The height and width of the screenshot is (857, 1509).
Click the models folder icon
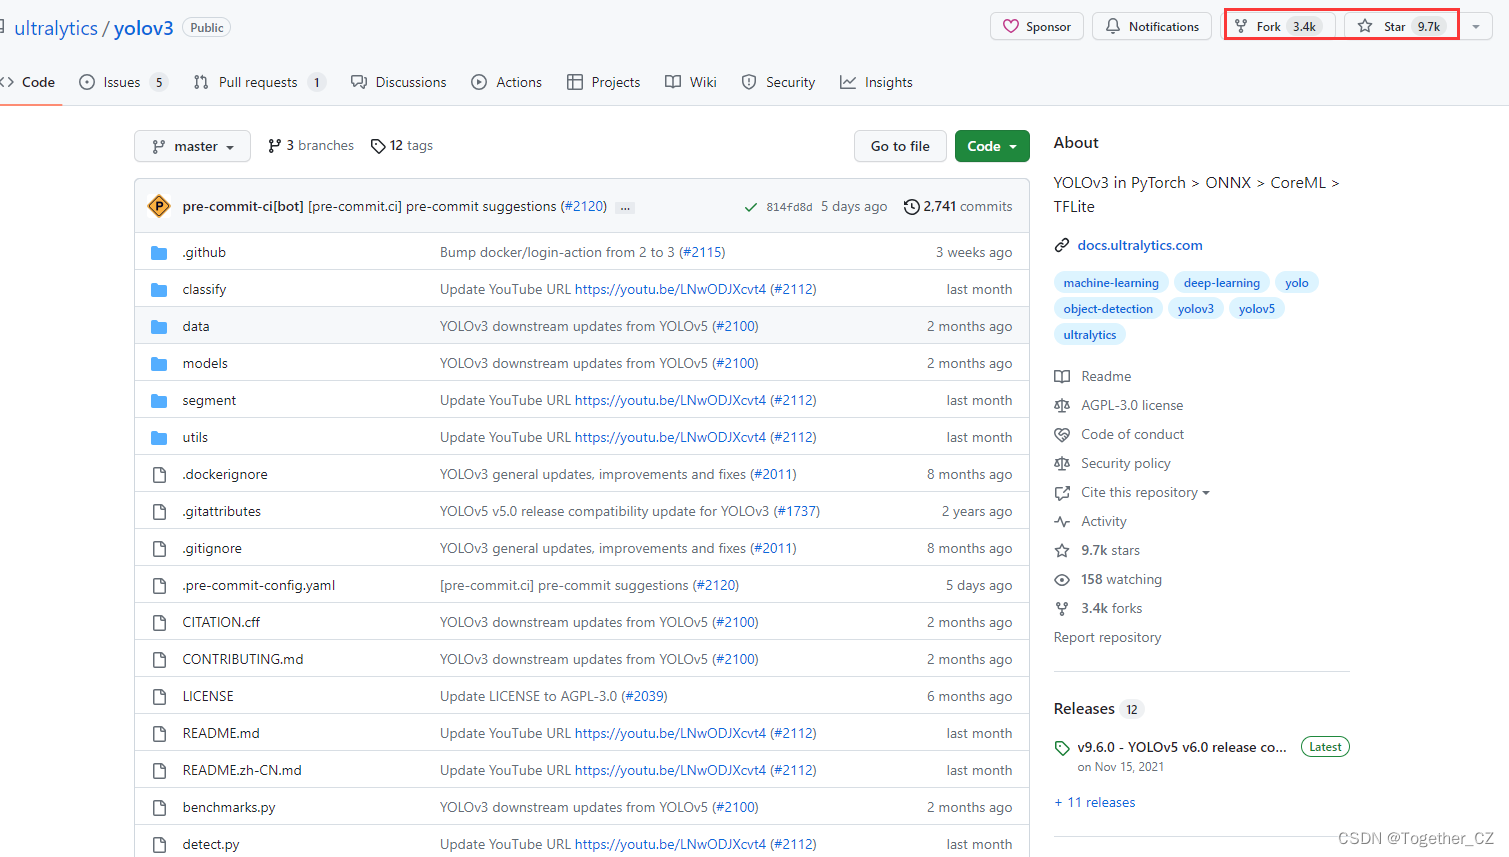[159, 364]
